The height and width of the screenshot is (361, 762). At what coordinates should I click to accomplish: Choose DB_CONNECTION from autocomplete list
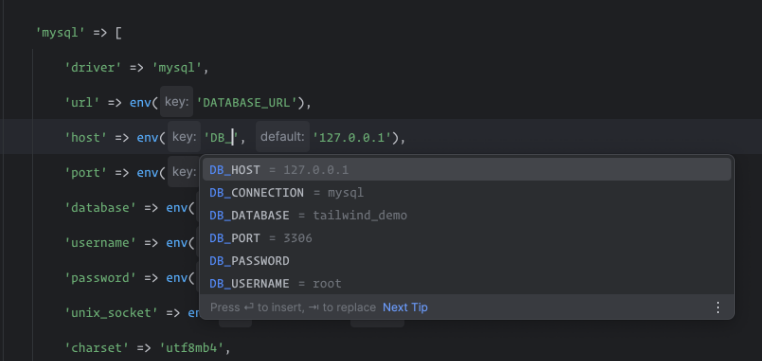point(467,193)
